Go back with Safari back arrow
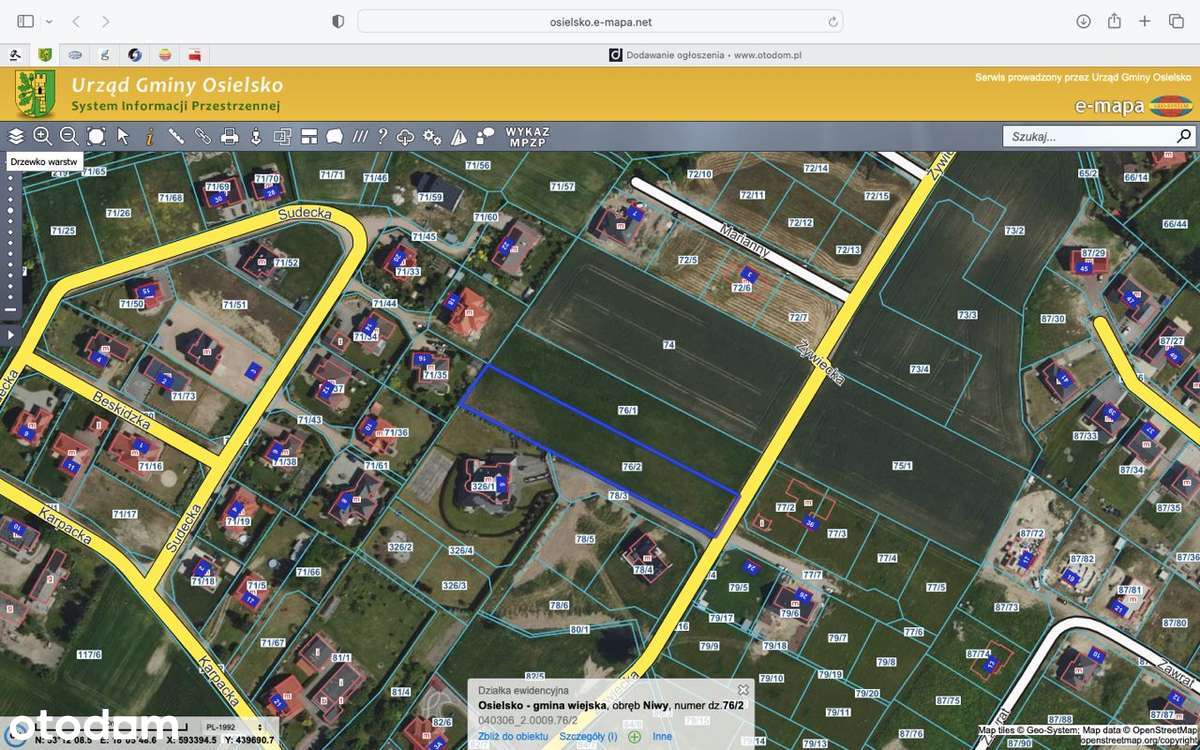1200x750 pixels. pos(78,21)
